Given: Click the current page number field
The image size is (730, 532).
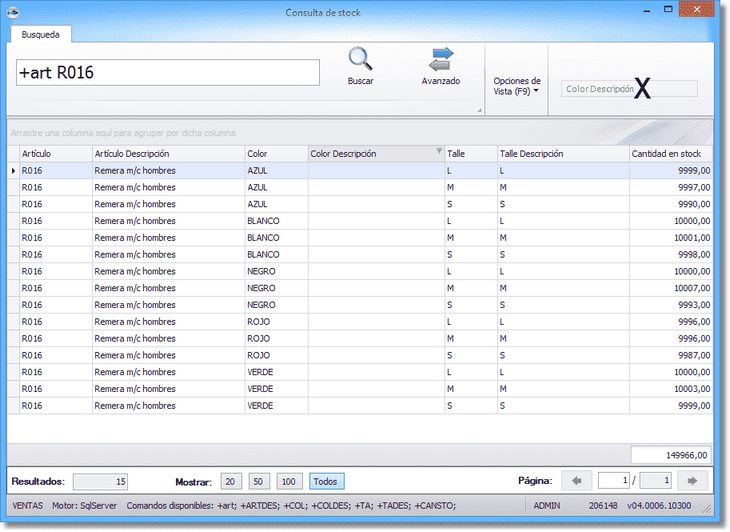Looking at the screenshot, I should click(x=612, y=481).
